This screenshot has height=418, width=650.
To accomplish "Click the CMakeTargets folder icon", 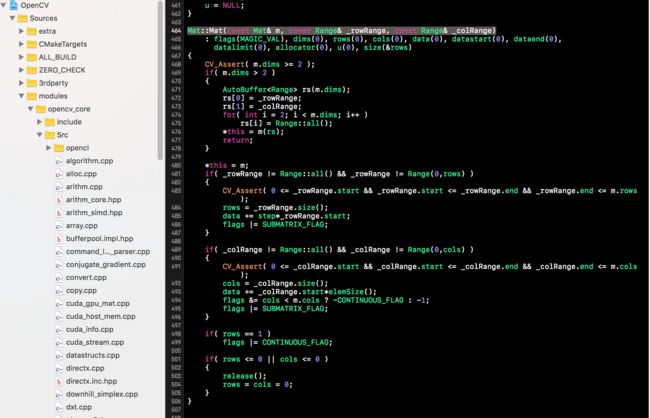I will [x=32, y=44].
